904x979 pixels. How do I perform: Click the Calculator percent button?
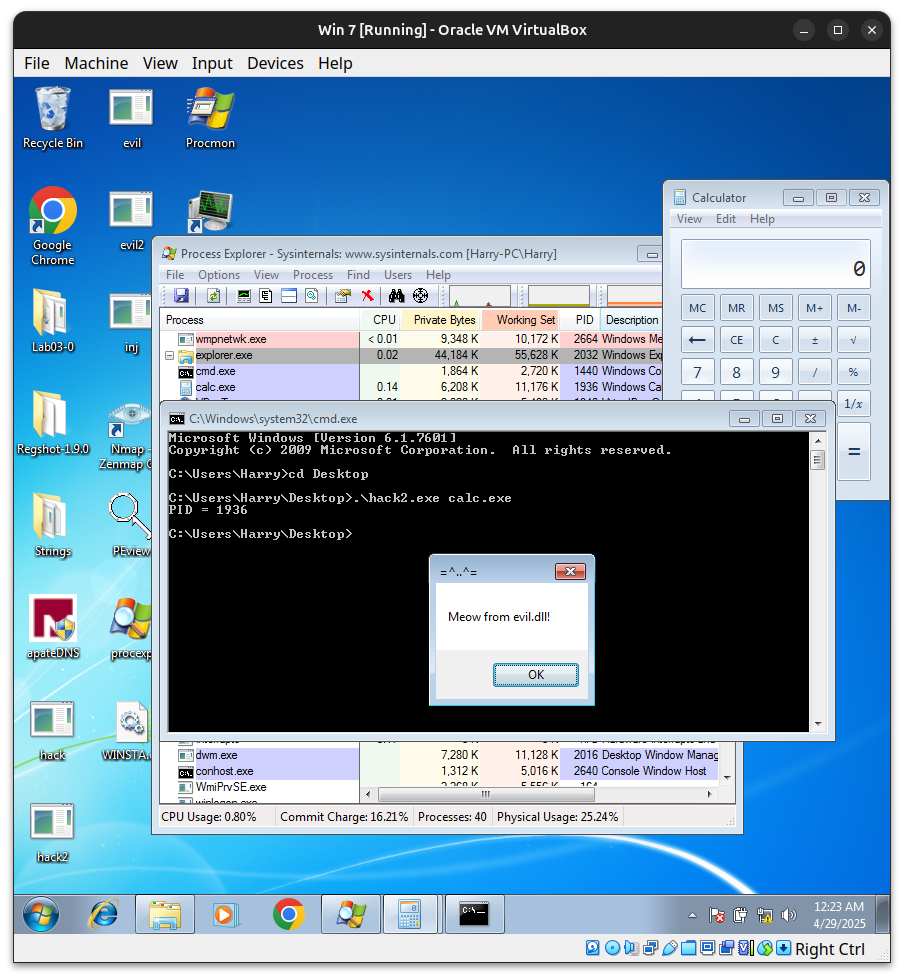853,373
